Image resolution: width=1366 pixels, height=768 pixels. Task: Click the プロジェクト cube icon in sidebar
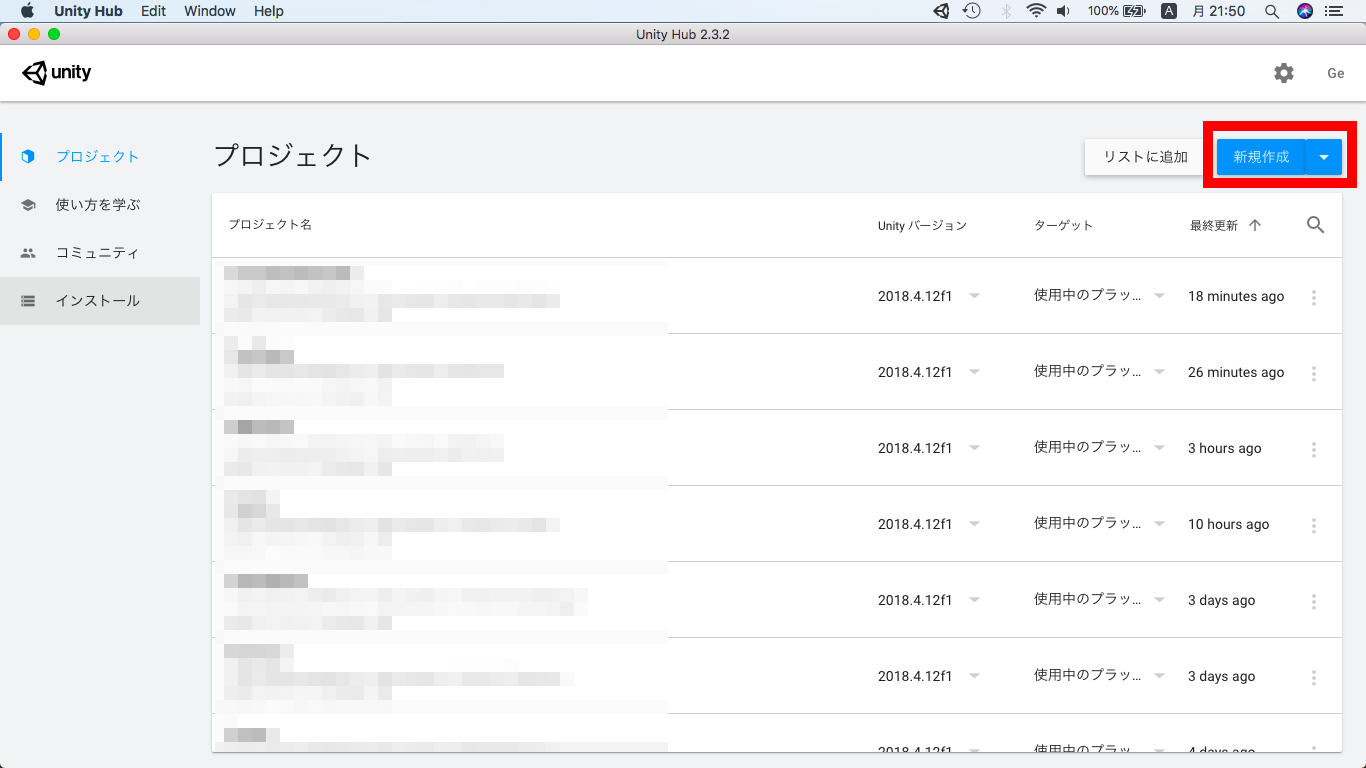[x=28, y=157]
